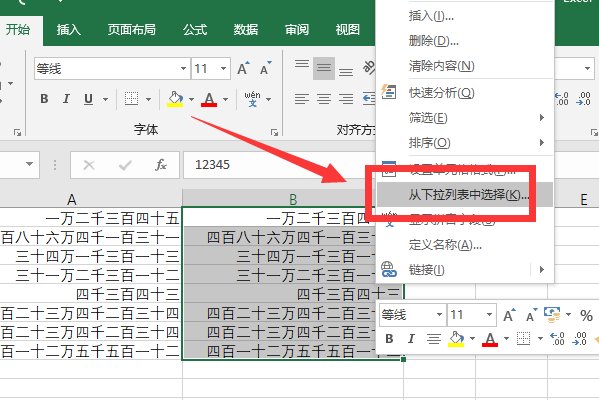Click the fx insert function icon

click(161, 165)
